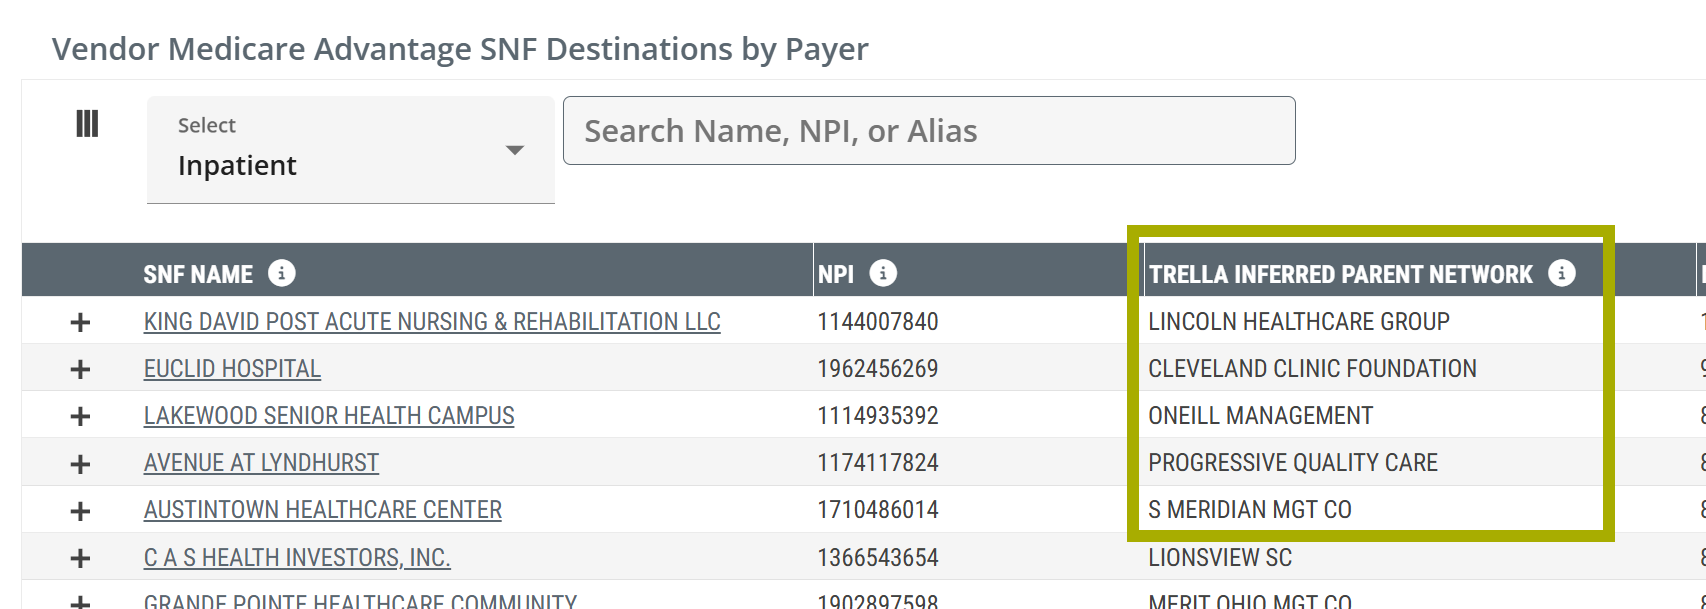Click the Cleveland Clinic Foundation cell
The image size is (1706, 609).
pos(1312,369)
